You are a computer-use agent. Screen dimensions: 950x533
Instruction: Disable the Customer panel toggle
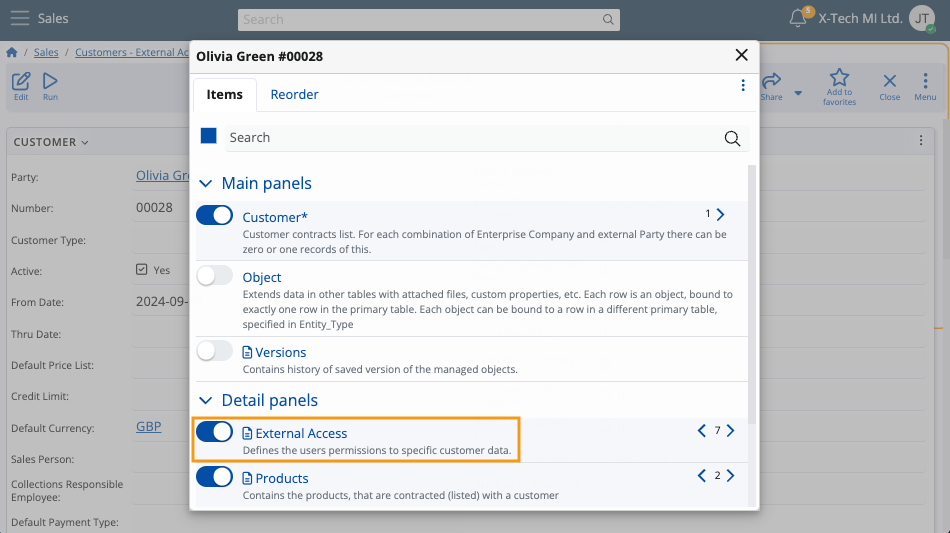point(214,216)
